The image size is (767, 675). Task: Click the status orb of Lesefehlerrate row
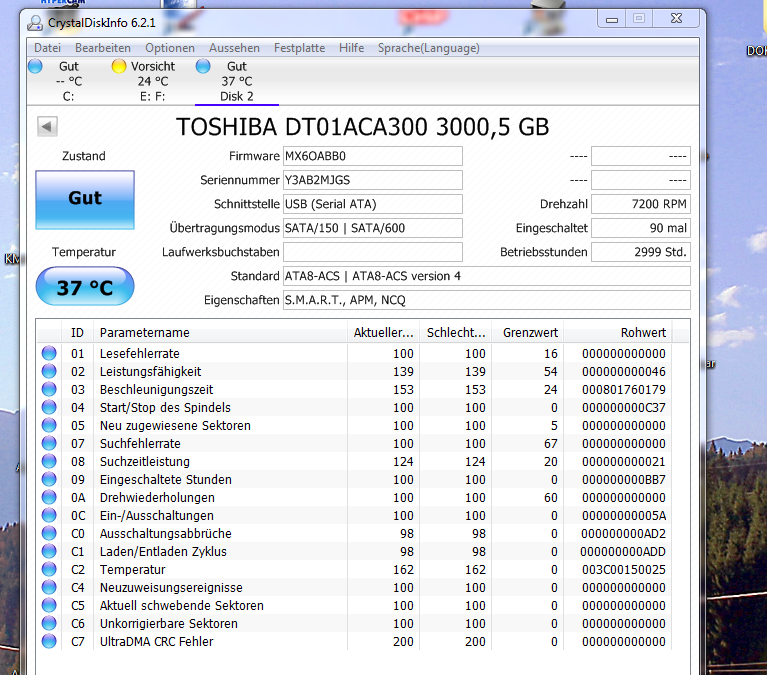(49, 353)
